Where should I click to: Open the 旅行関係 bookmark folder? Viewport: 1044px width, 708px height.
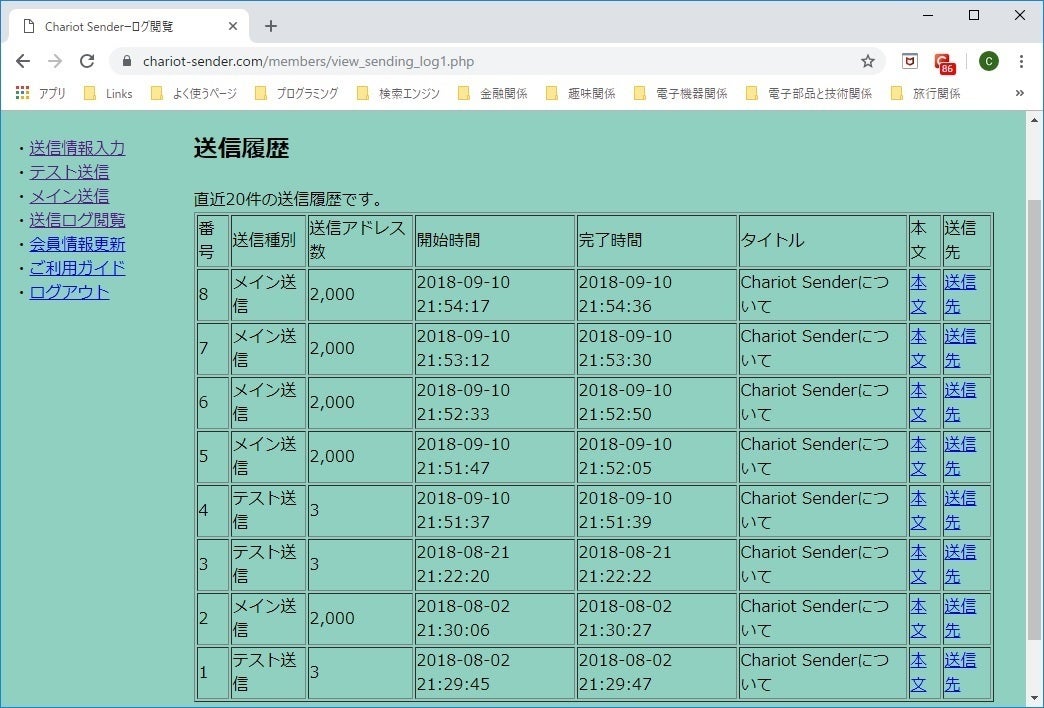925,93
